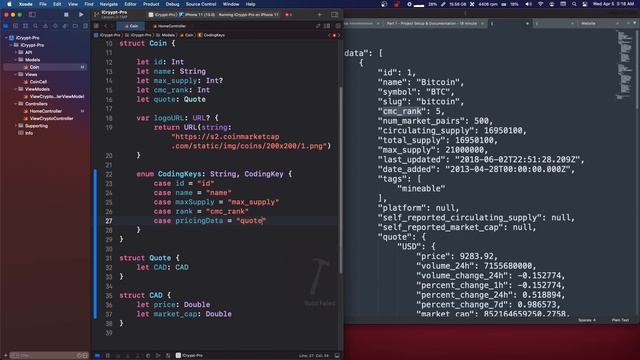Switch to the Coin editor tab
Viewport: 640px width, 360px height.
[x=131, y=26]
